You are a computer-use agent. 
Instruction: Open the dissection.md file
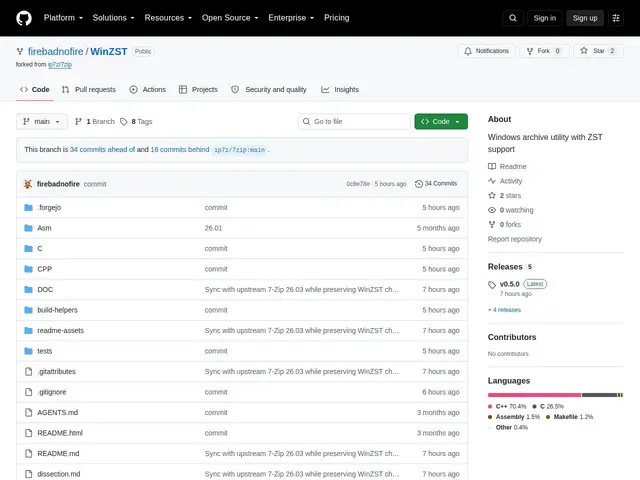[x=59, y=474]
